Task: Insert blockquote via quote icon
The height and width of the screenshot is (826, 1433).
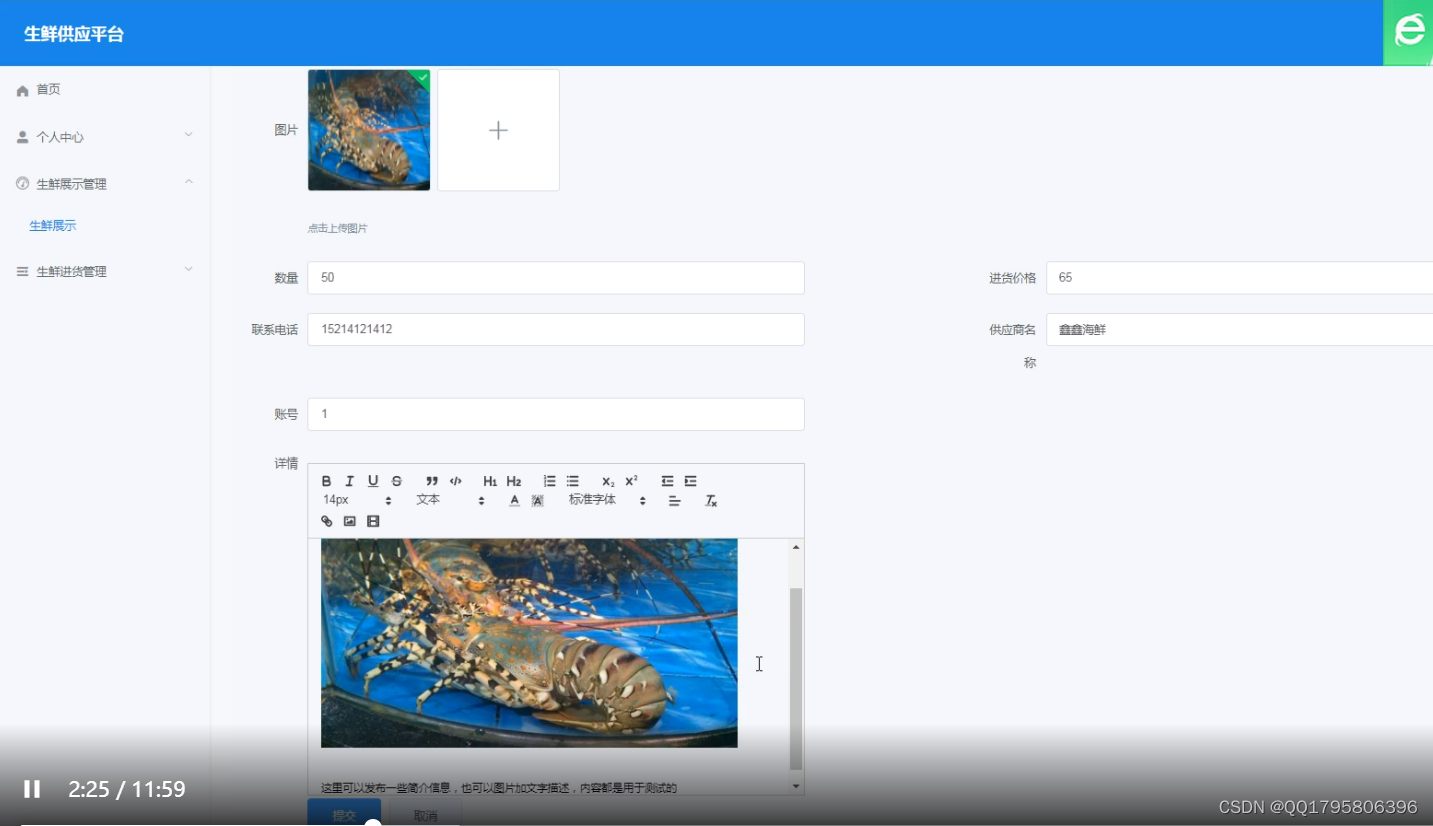Action: pos(432,481)
